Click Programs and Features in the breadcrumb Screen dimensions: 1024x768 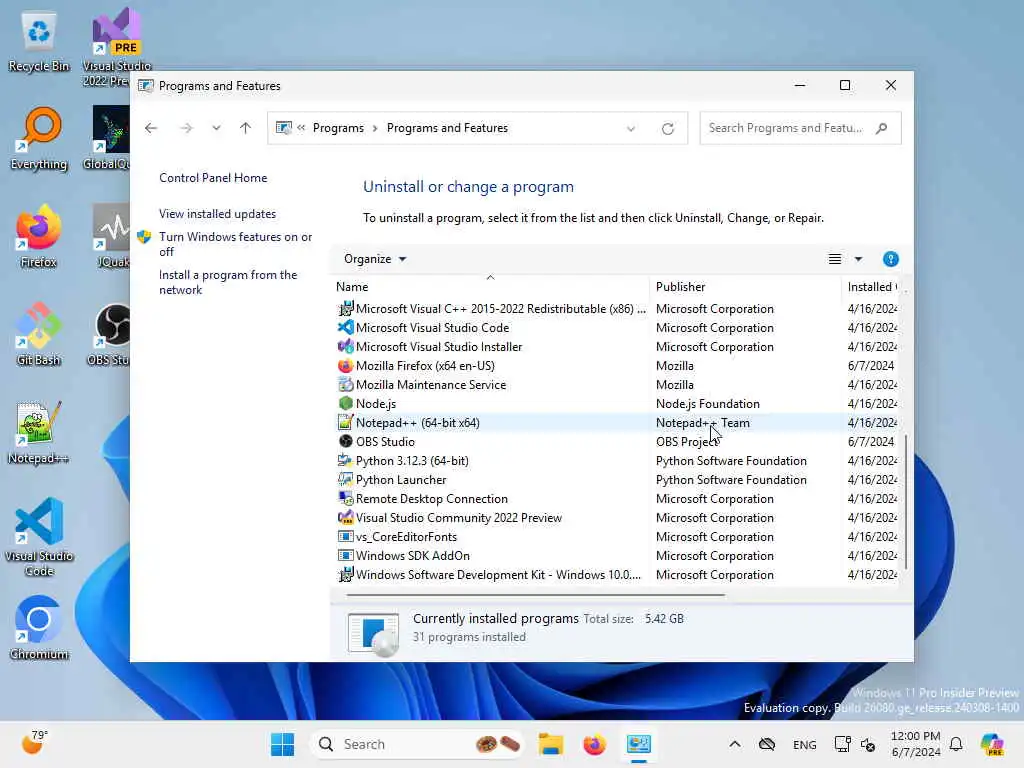point(447,128)
